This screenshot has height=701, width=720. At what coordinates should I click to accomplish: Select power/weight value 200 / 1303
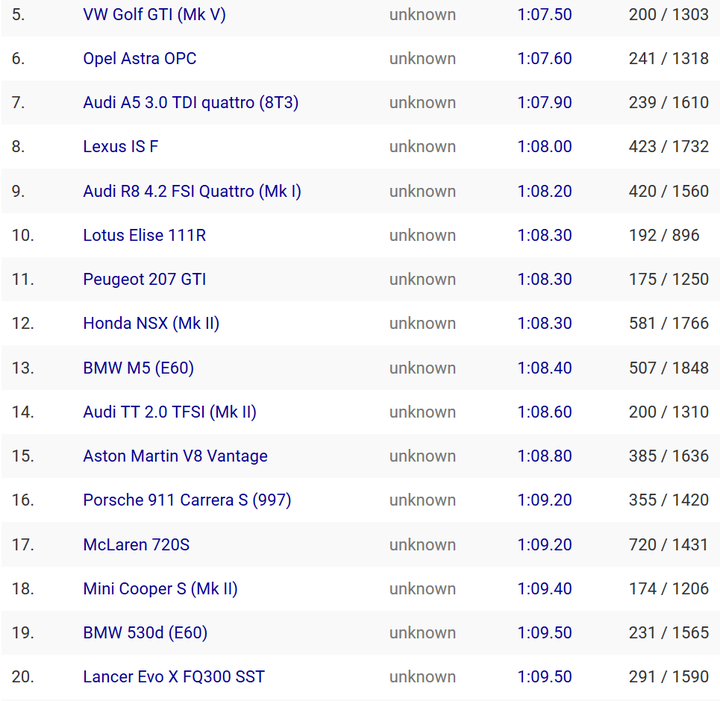click(x=669, y=15)
